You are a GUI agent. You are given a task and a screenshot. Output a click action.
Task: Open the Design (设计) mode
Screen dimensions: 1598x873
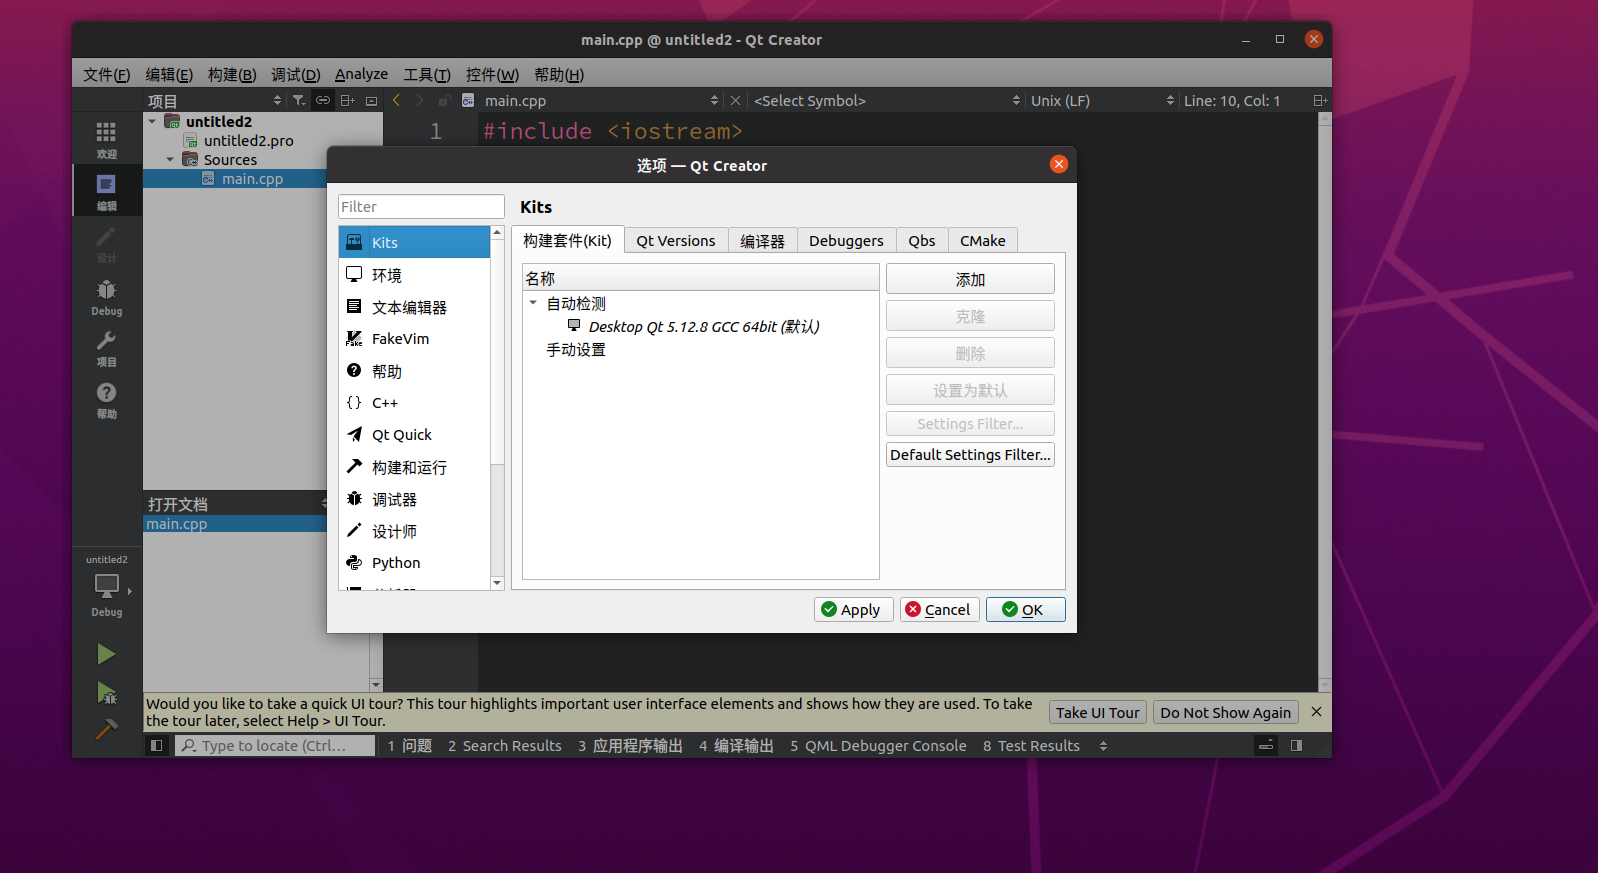pos(106,243)
